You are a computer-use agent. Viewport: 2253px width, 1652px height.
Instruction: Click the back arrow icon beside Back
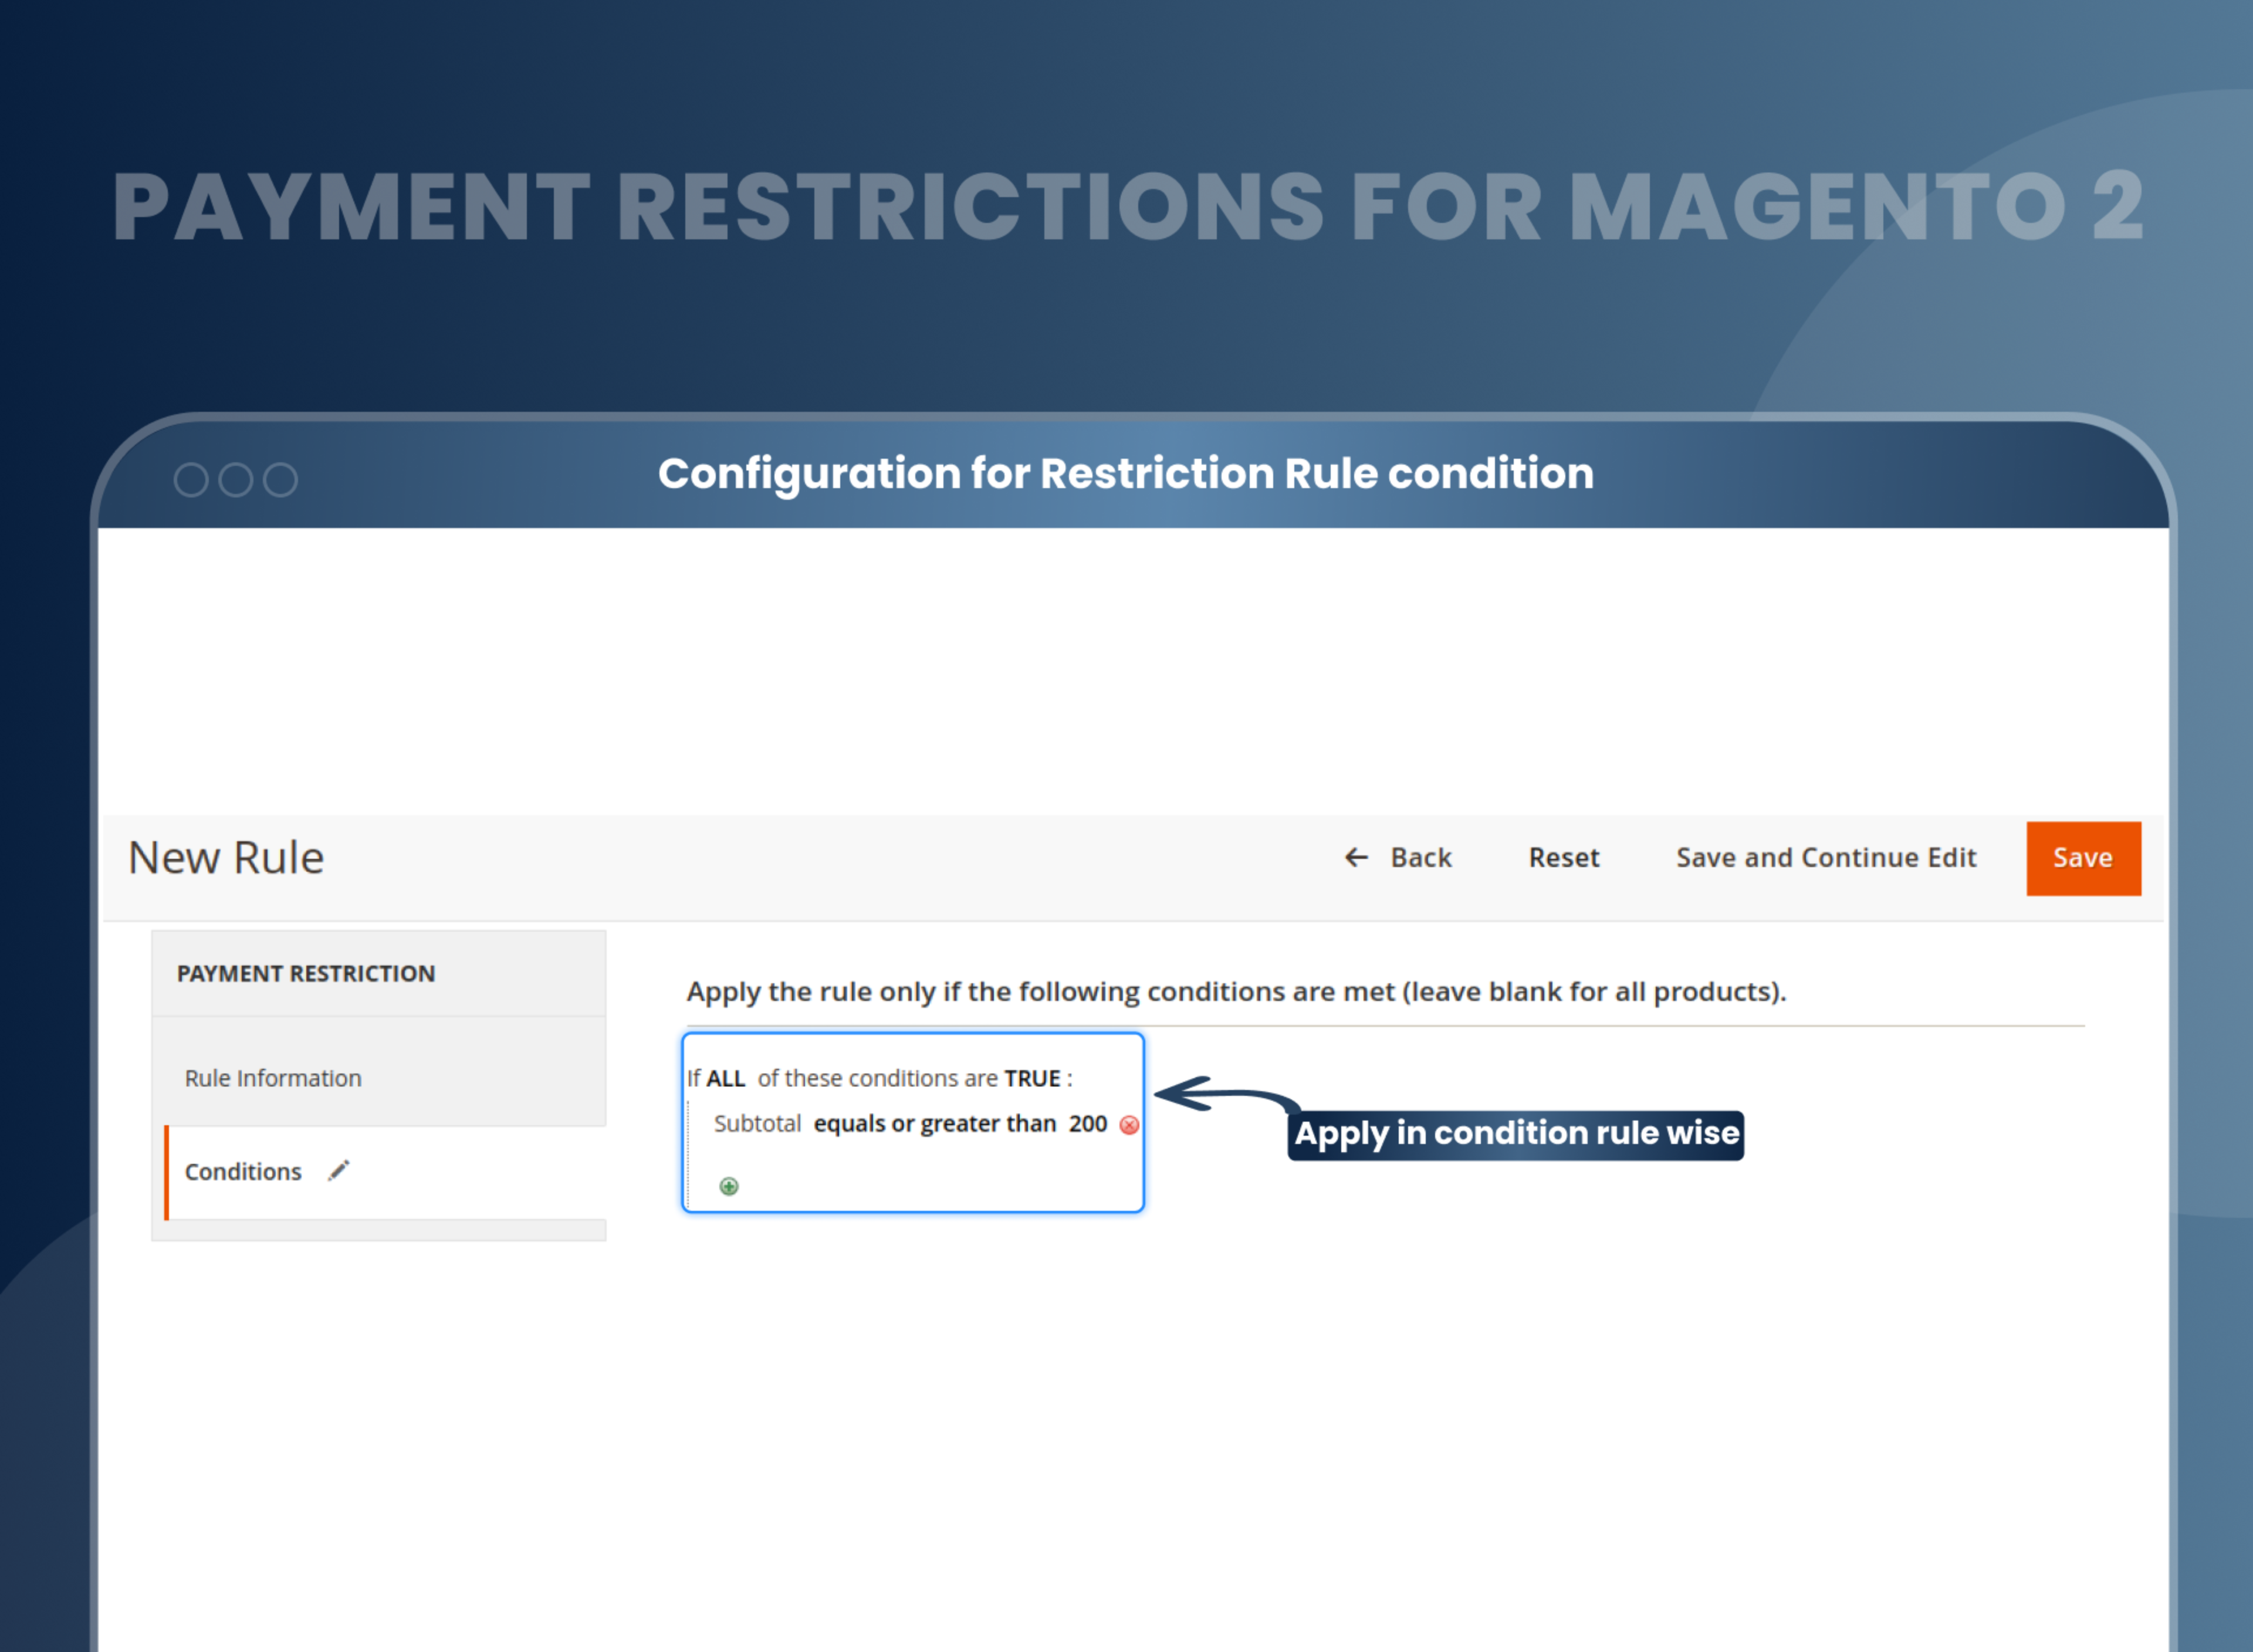pyautogui.click(x=1356, y=857)
